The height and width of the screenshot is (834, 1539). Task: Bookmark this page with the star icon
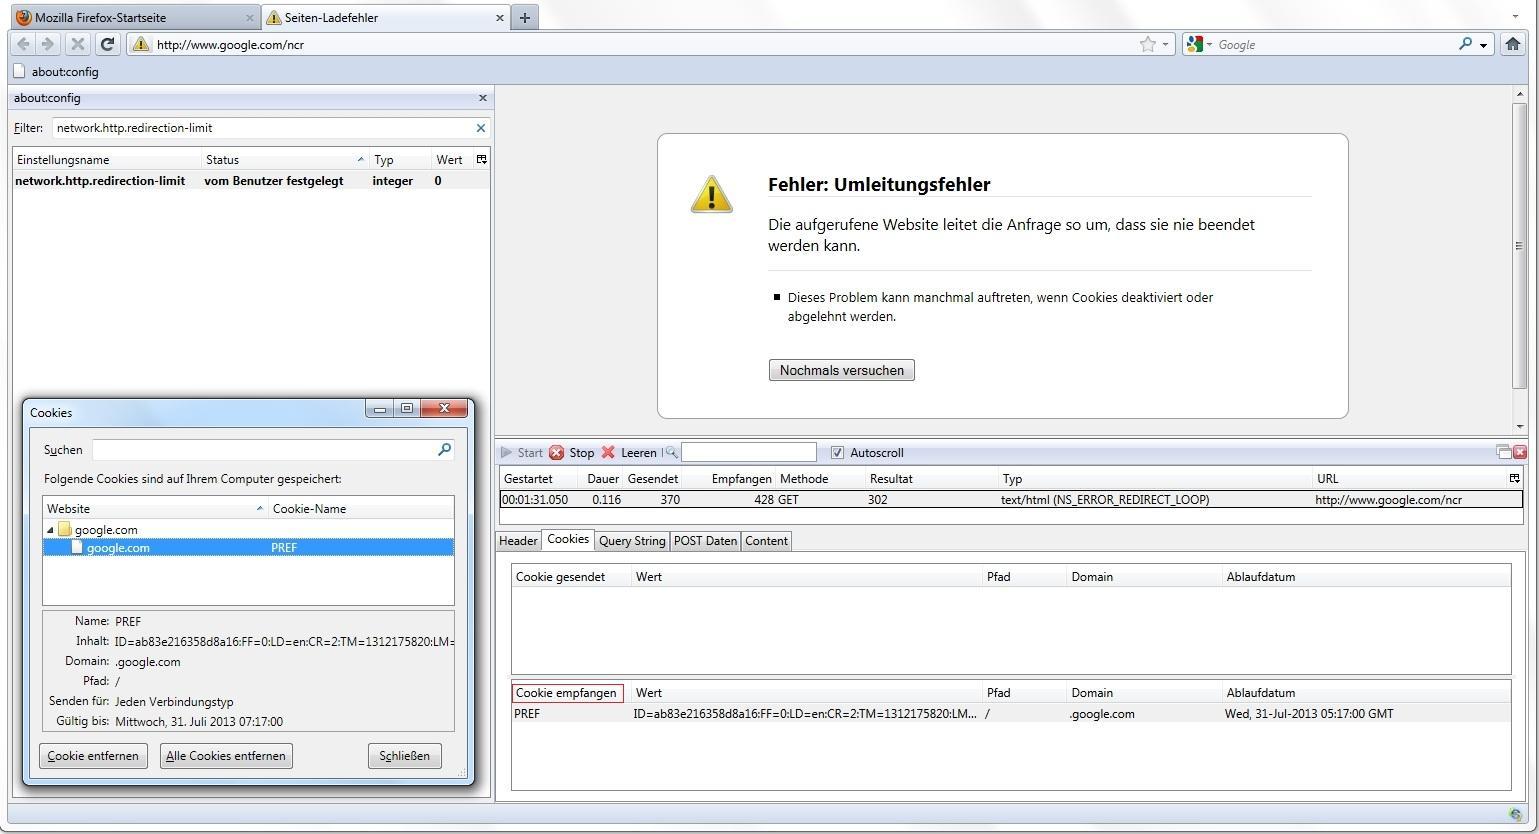tap(1148, 44)
